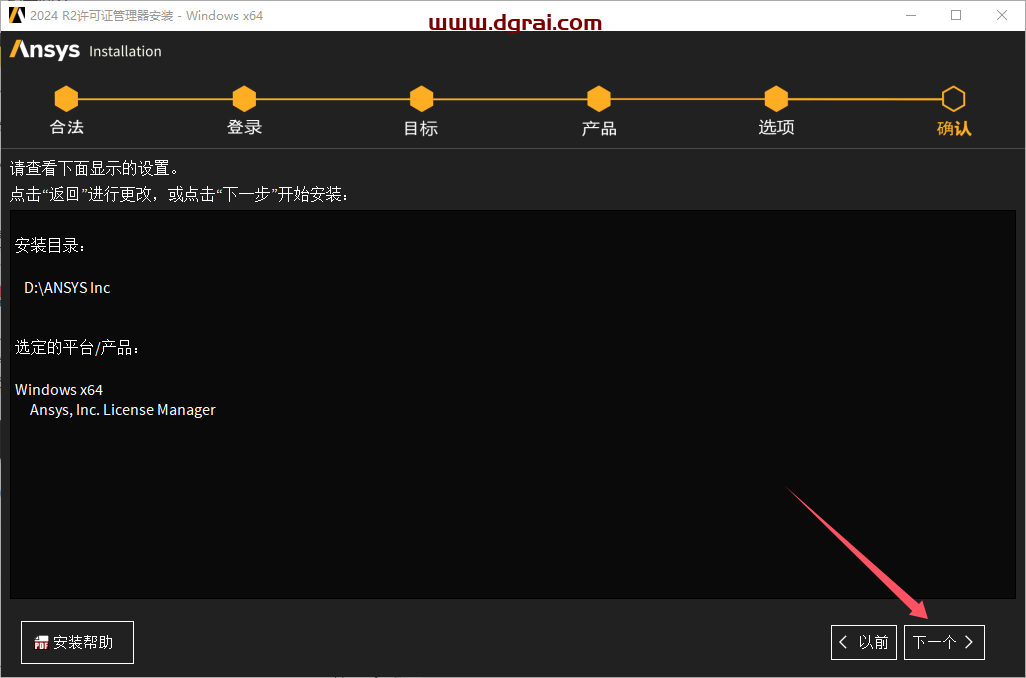Screen dimensions: 1026x678
Task: Click the 合法 step hexagon
Action: click(x=66, y=99)
